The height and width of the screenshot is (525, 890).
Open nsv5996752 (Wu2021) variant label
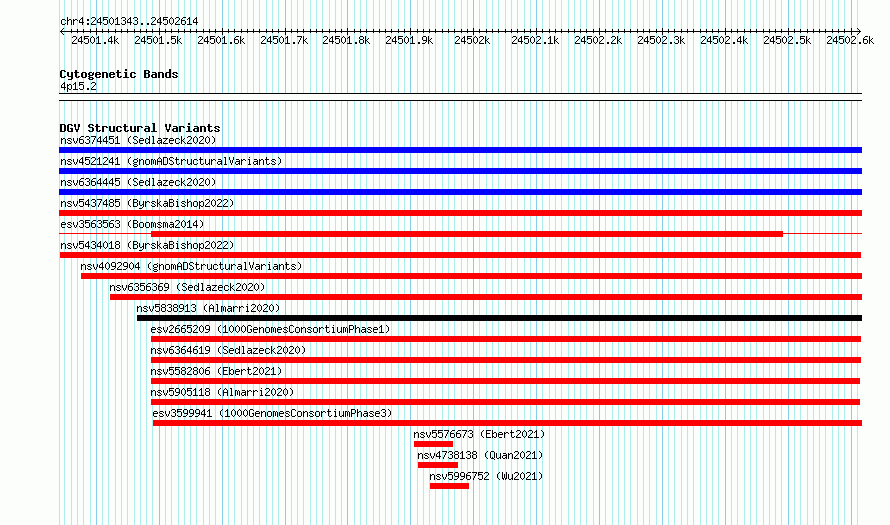point(486,476)
